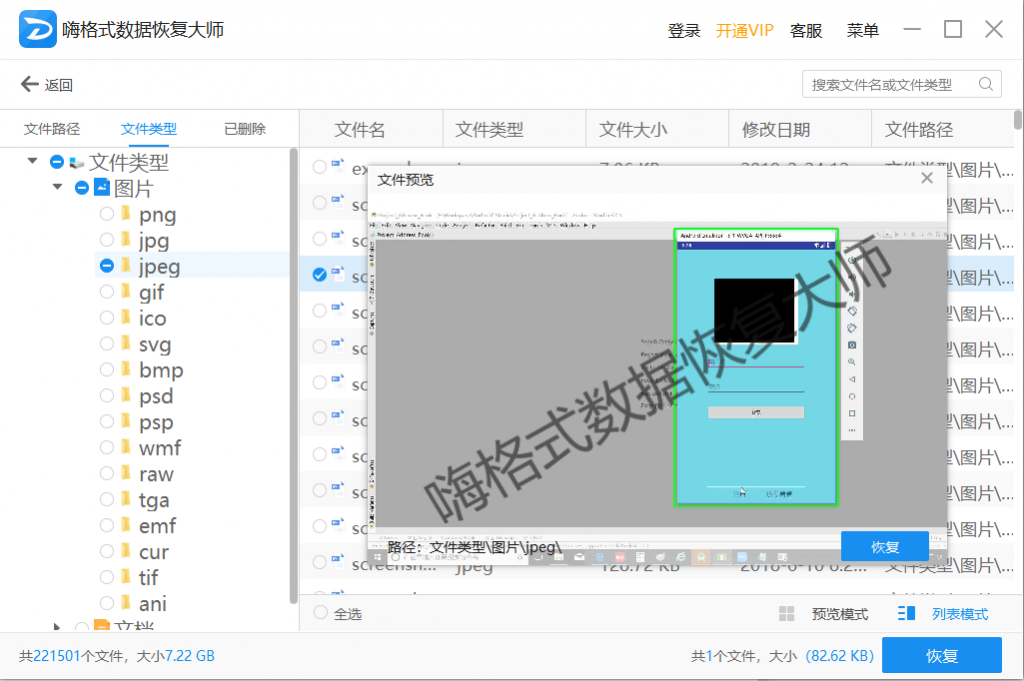
Task: Click the png folder icon
Action: (x=126, y=214)
